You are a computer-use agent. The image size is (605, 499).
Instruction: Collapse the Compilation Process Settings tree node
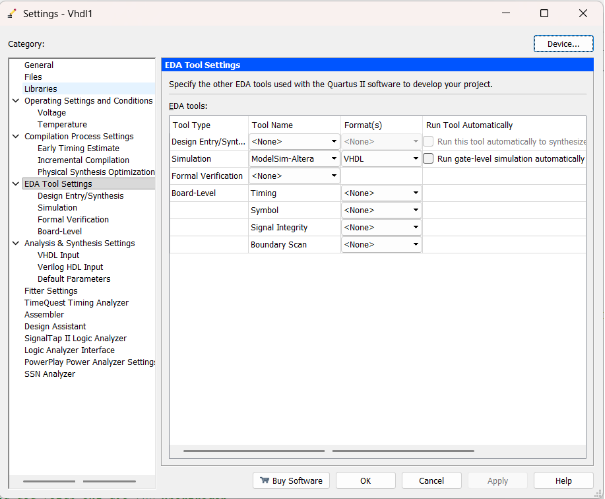(17, 137)
